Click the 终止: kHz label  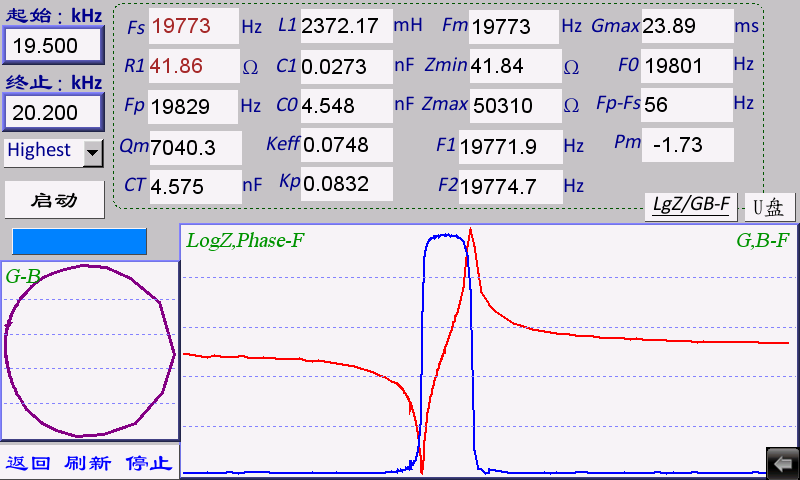54,82
